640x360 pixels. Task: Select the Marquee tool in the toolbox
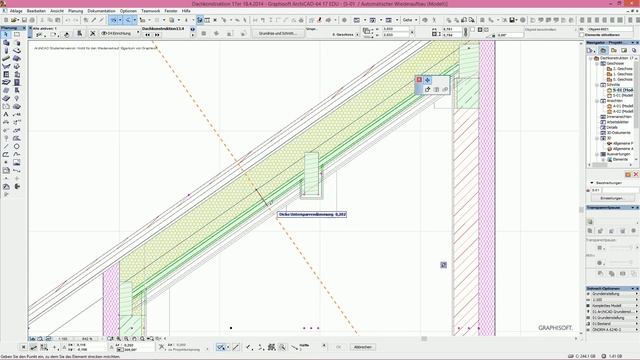17,35
